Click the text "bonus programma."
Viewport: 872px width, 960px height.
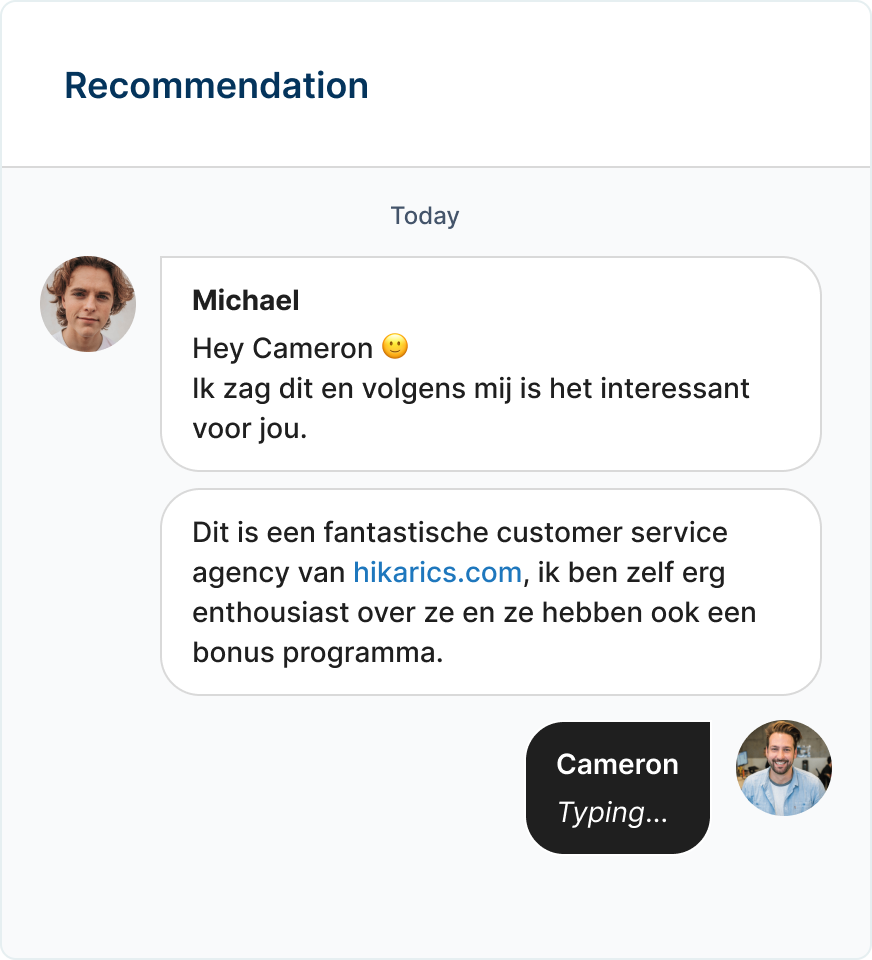point(317,653)
